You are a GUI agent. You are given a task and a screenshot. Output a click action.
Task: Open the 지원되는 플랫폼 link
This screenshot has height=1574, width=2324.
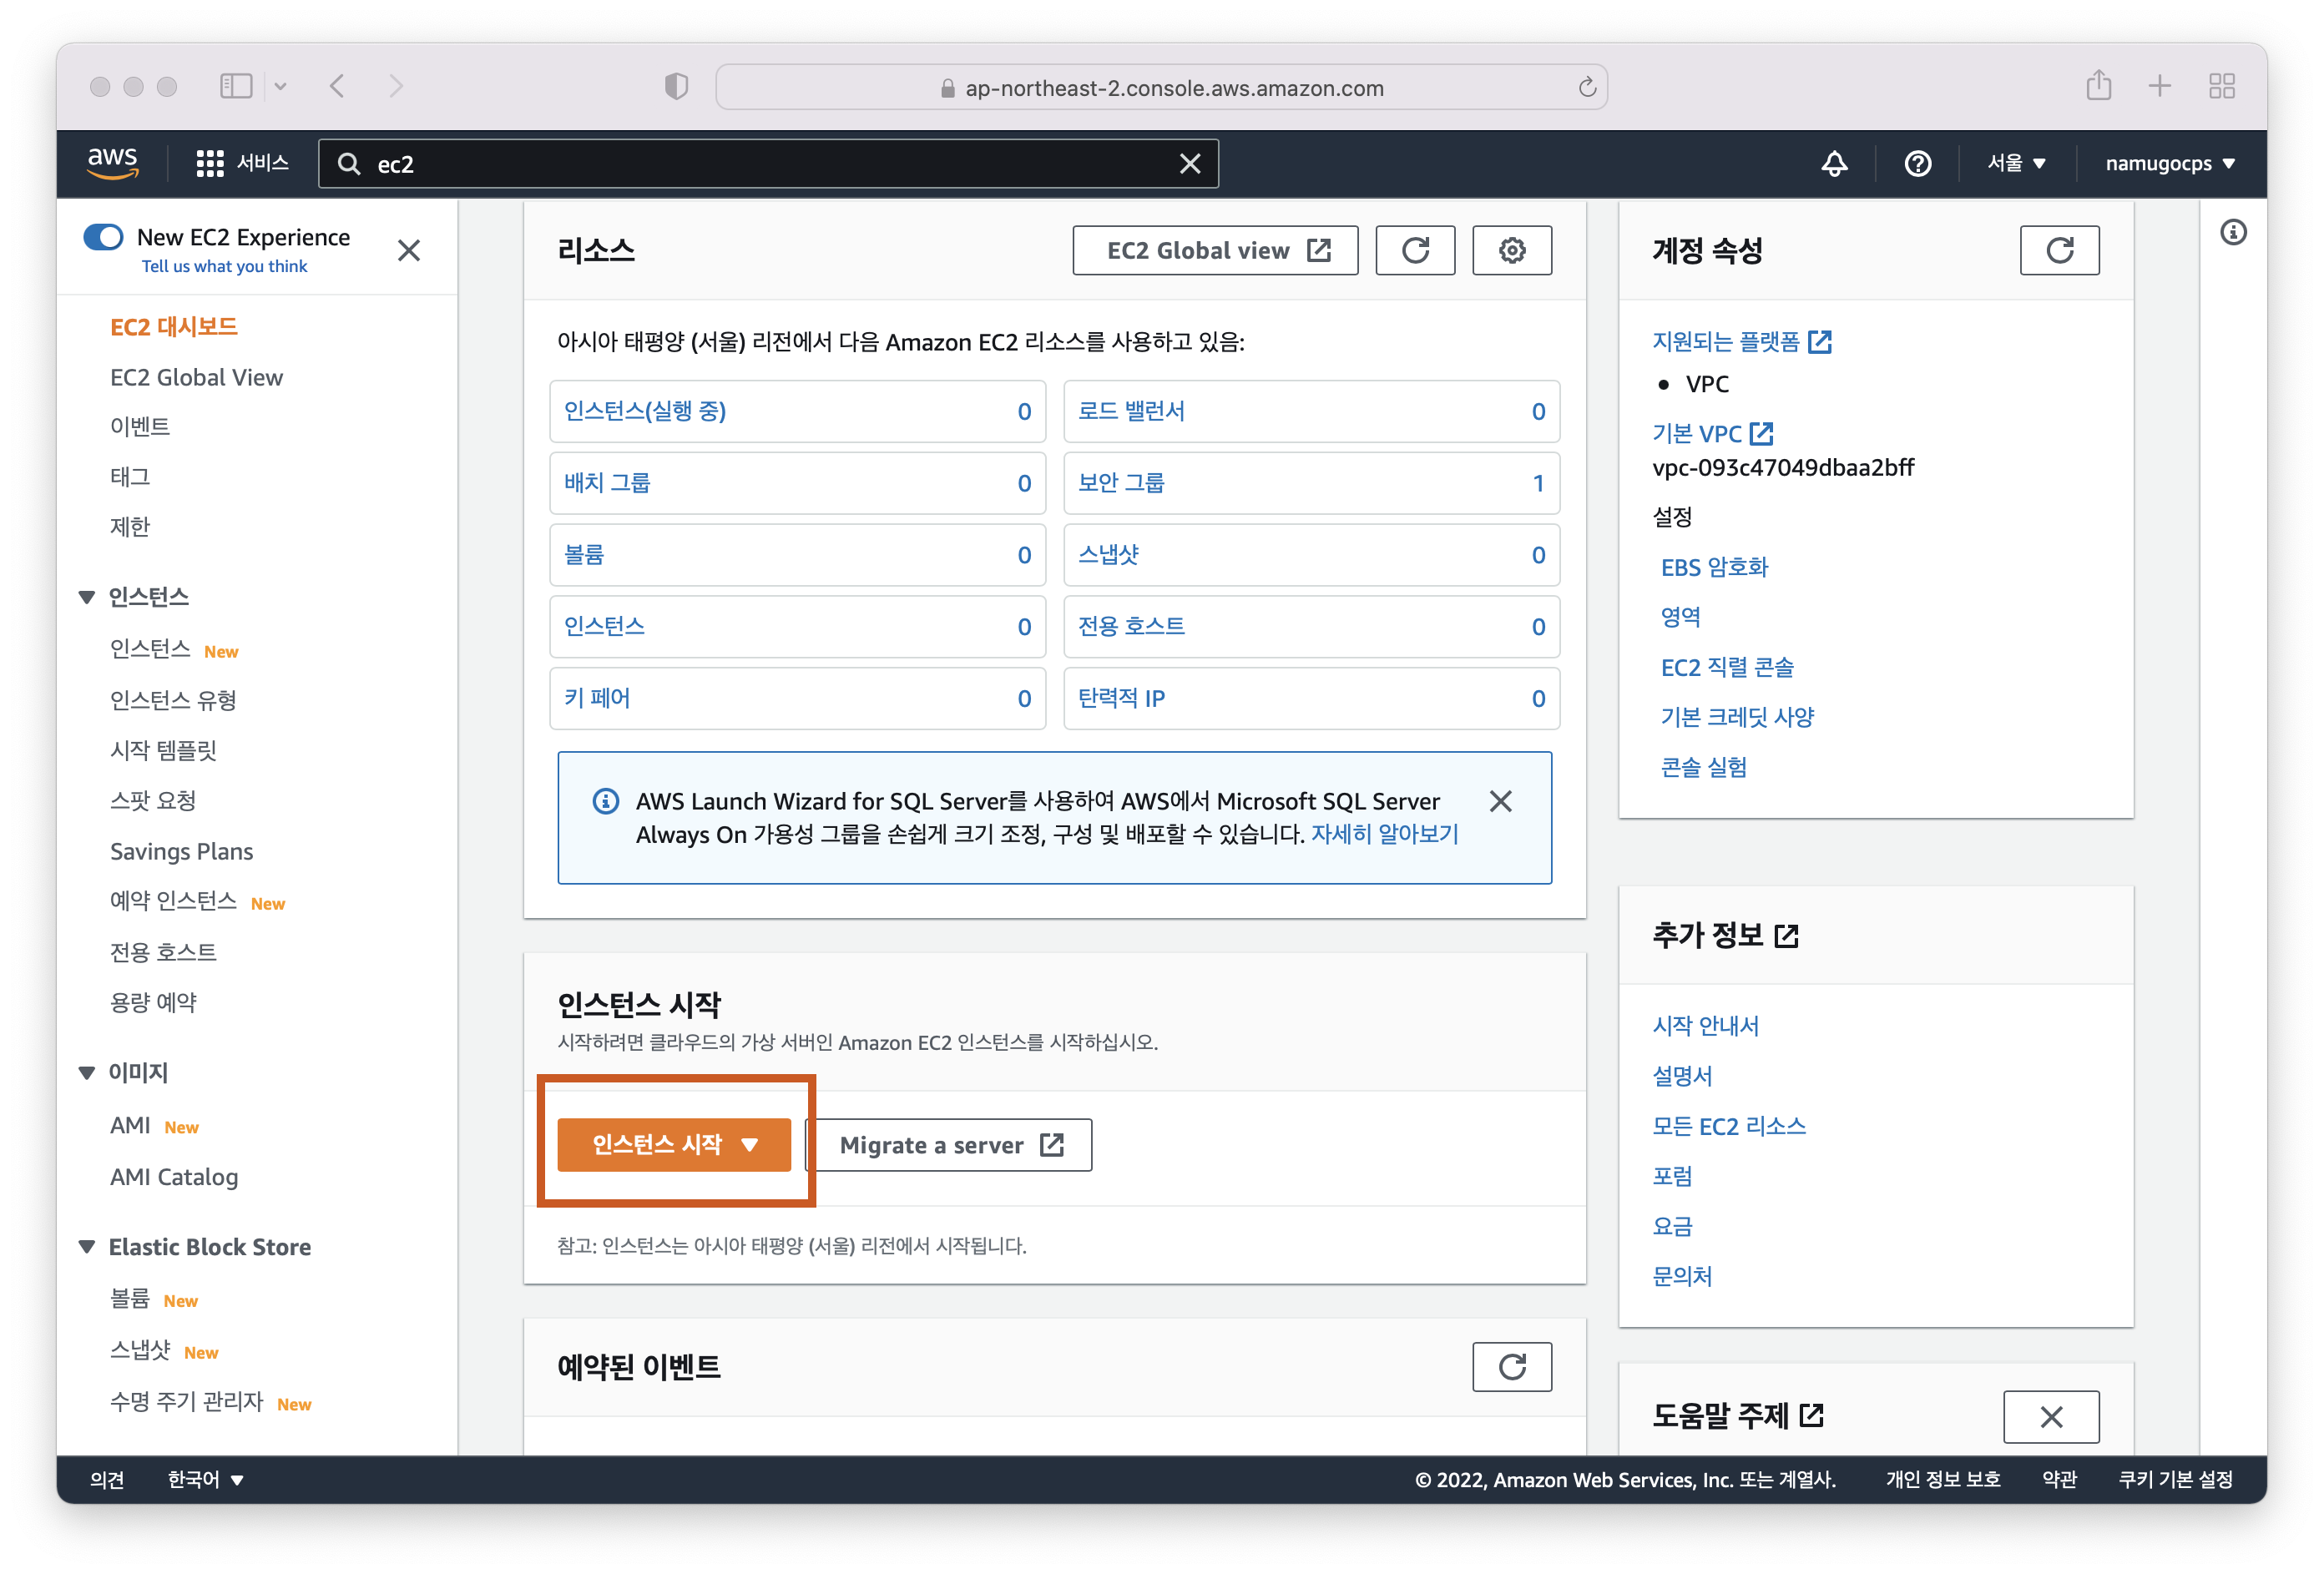point(1742,341)
